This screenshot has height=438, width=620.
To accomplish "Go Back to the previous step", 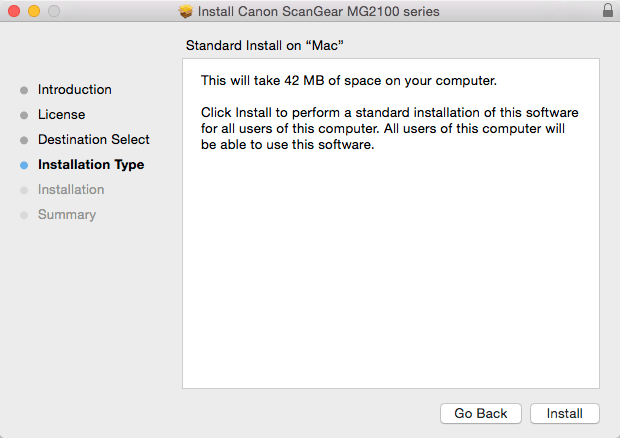I will coord(480,413).
